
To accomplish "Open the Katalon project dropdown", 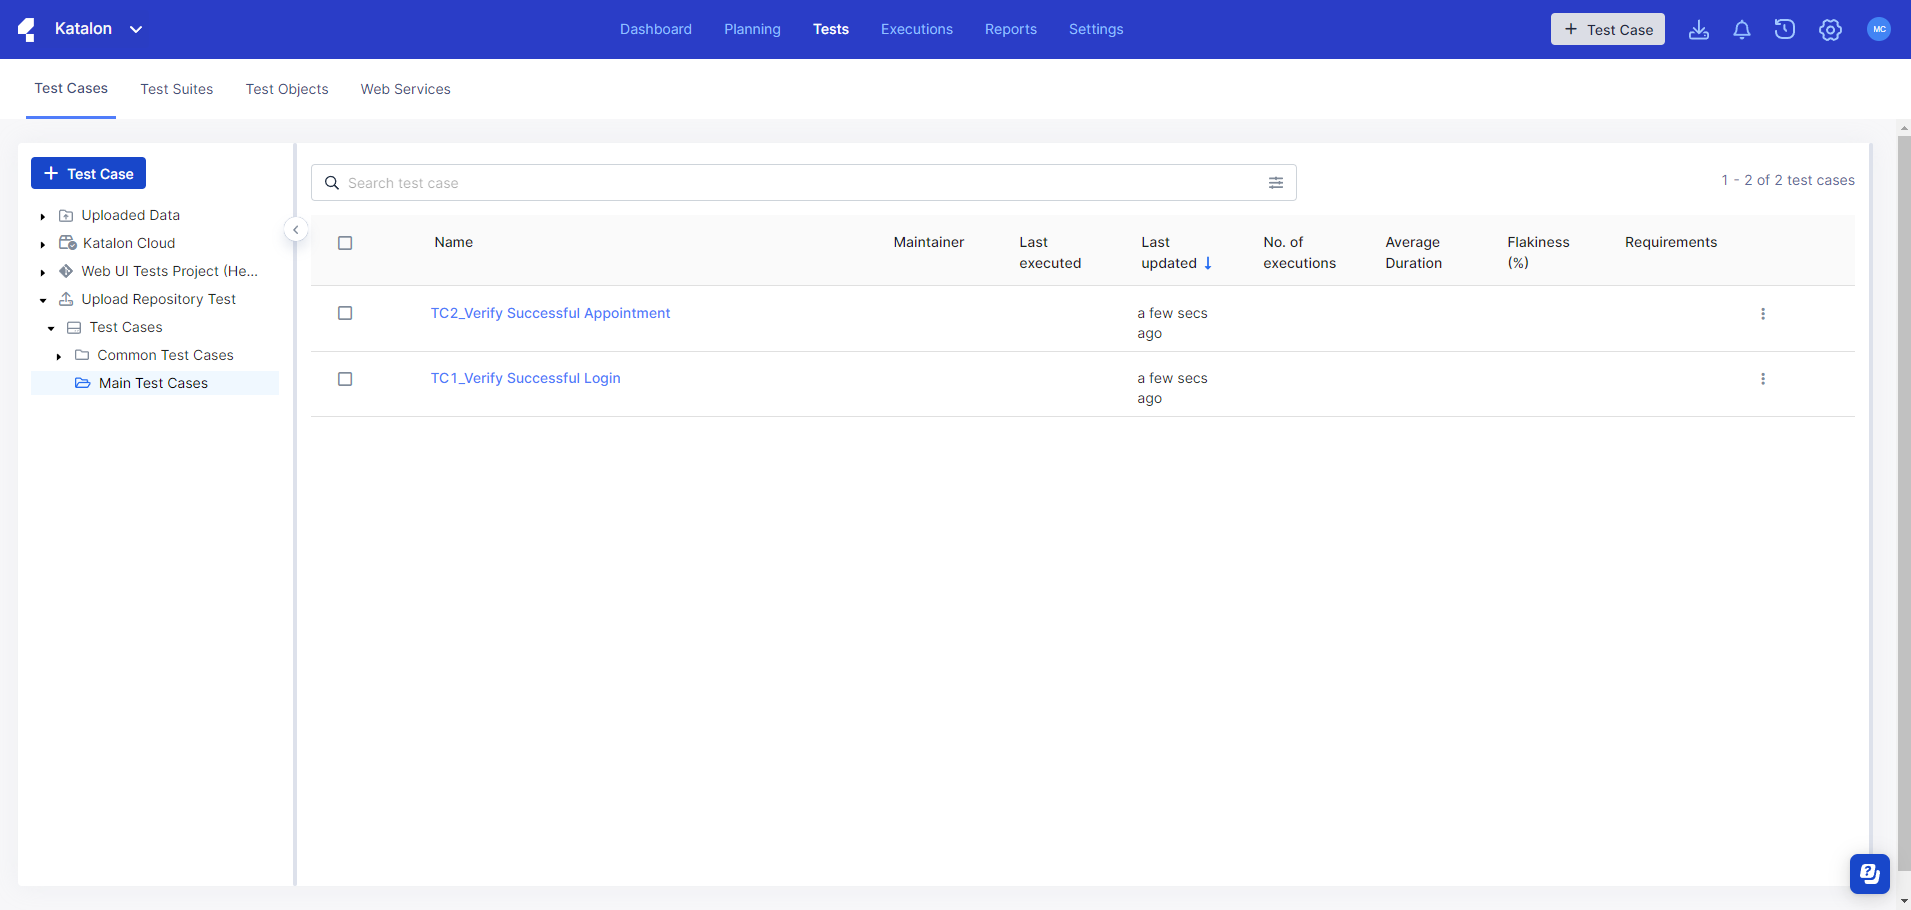I will pos(136,29).
